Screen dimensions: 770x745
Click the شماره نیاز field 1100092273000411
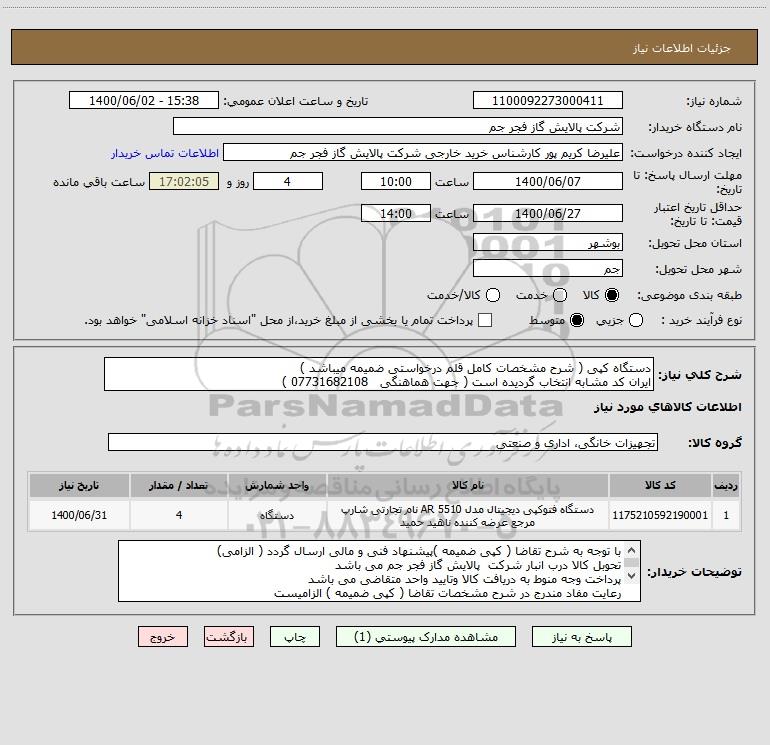[548, 100]
